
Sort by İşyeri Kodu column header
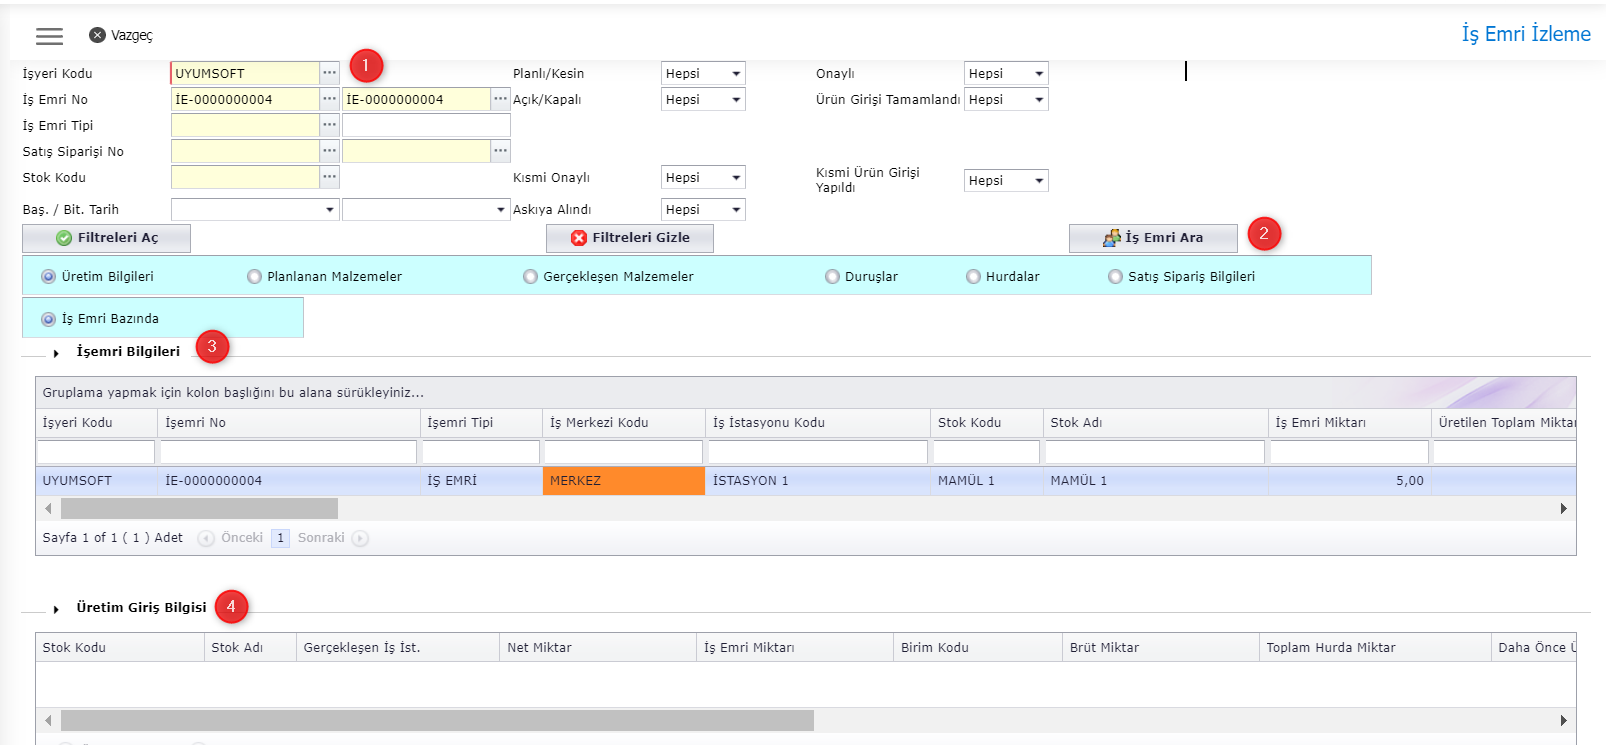click(96, 423)
